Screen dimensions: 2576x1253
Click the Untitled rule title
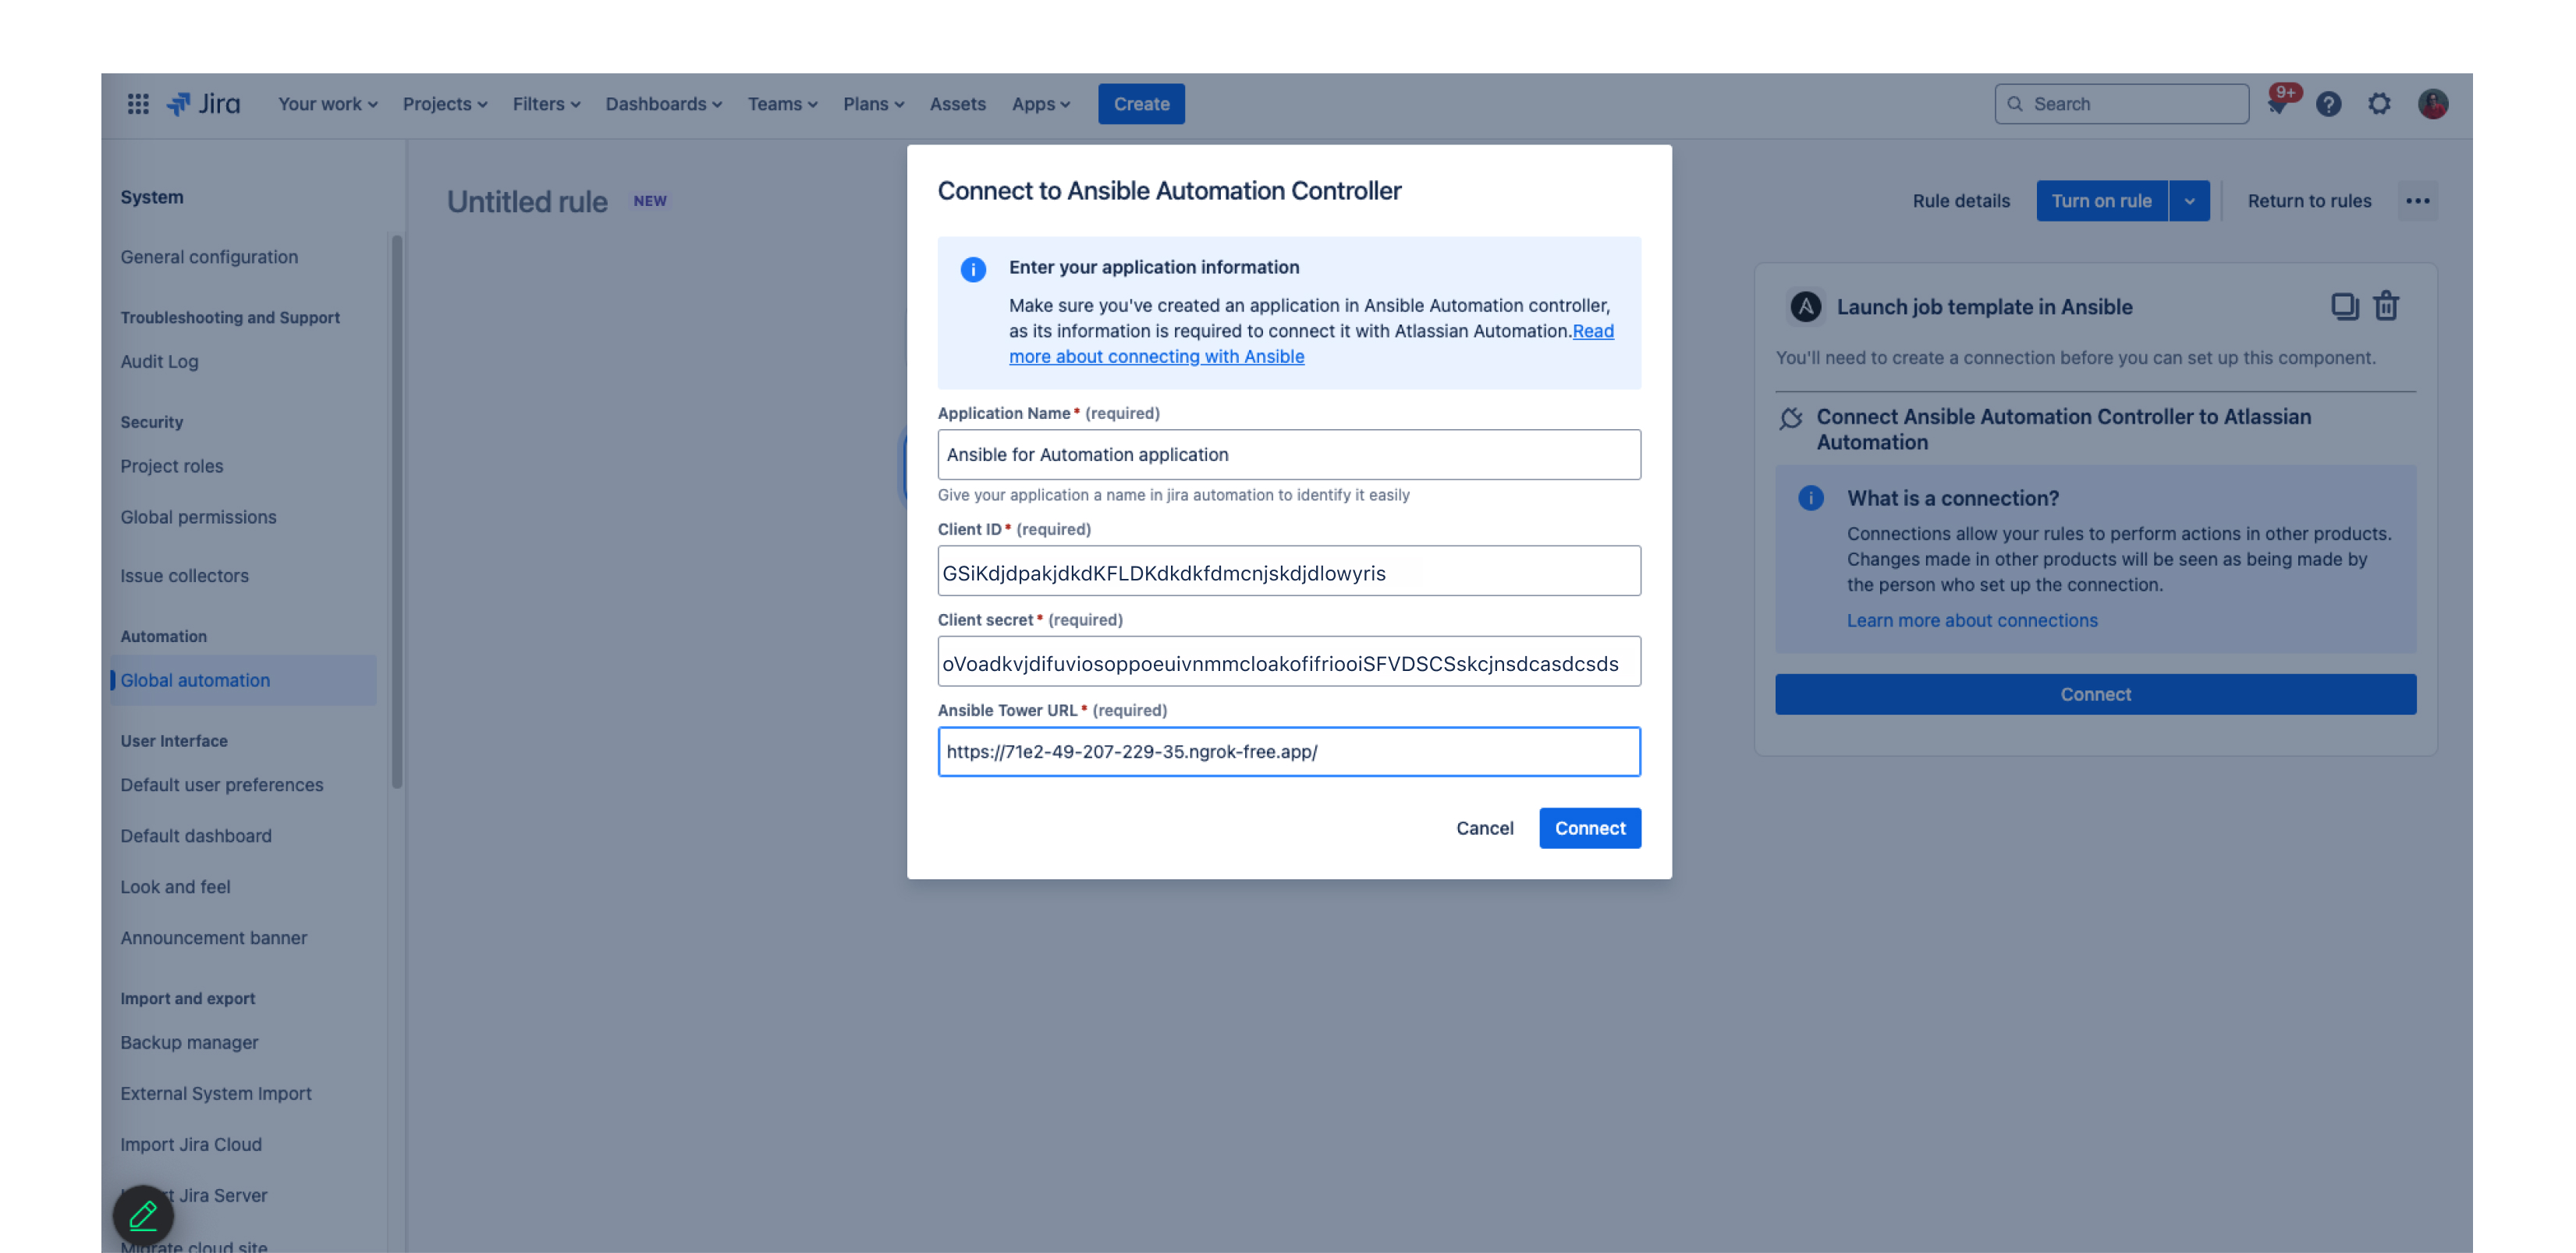pos(527,201)
